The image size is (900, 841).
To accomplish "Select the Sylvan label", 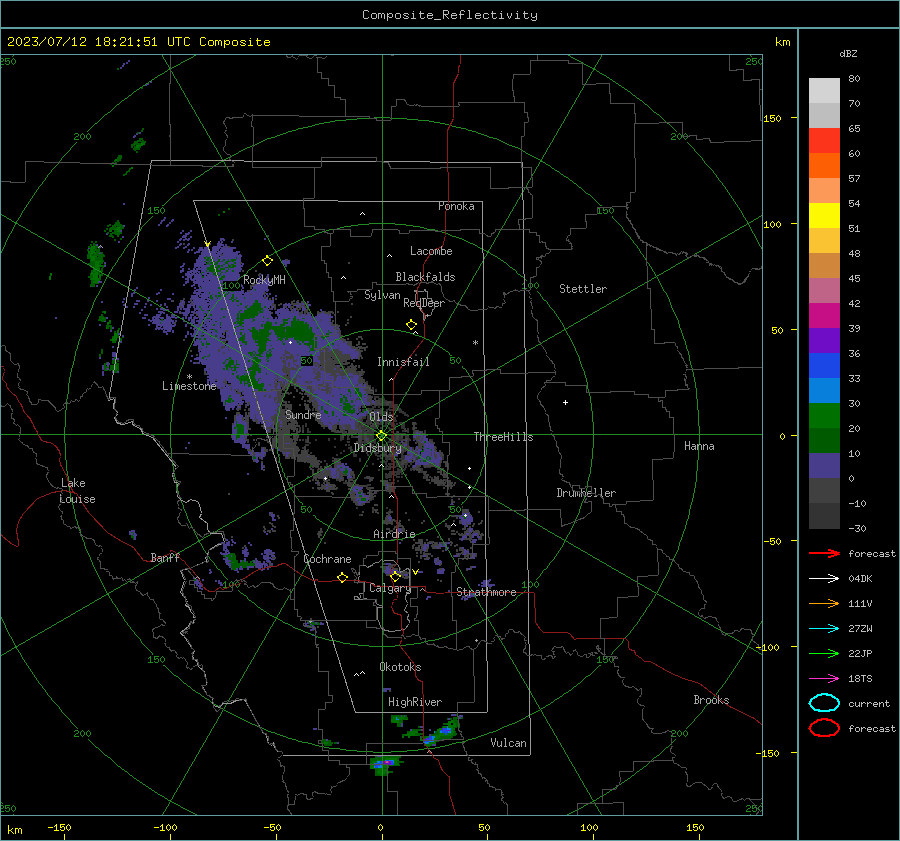I will pos(382,295).
